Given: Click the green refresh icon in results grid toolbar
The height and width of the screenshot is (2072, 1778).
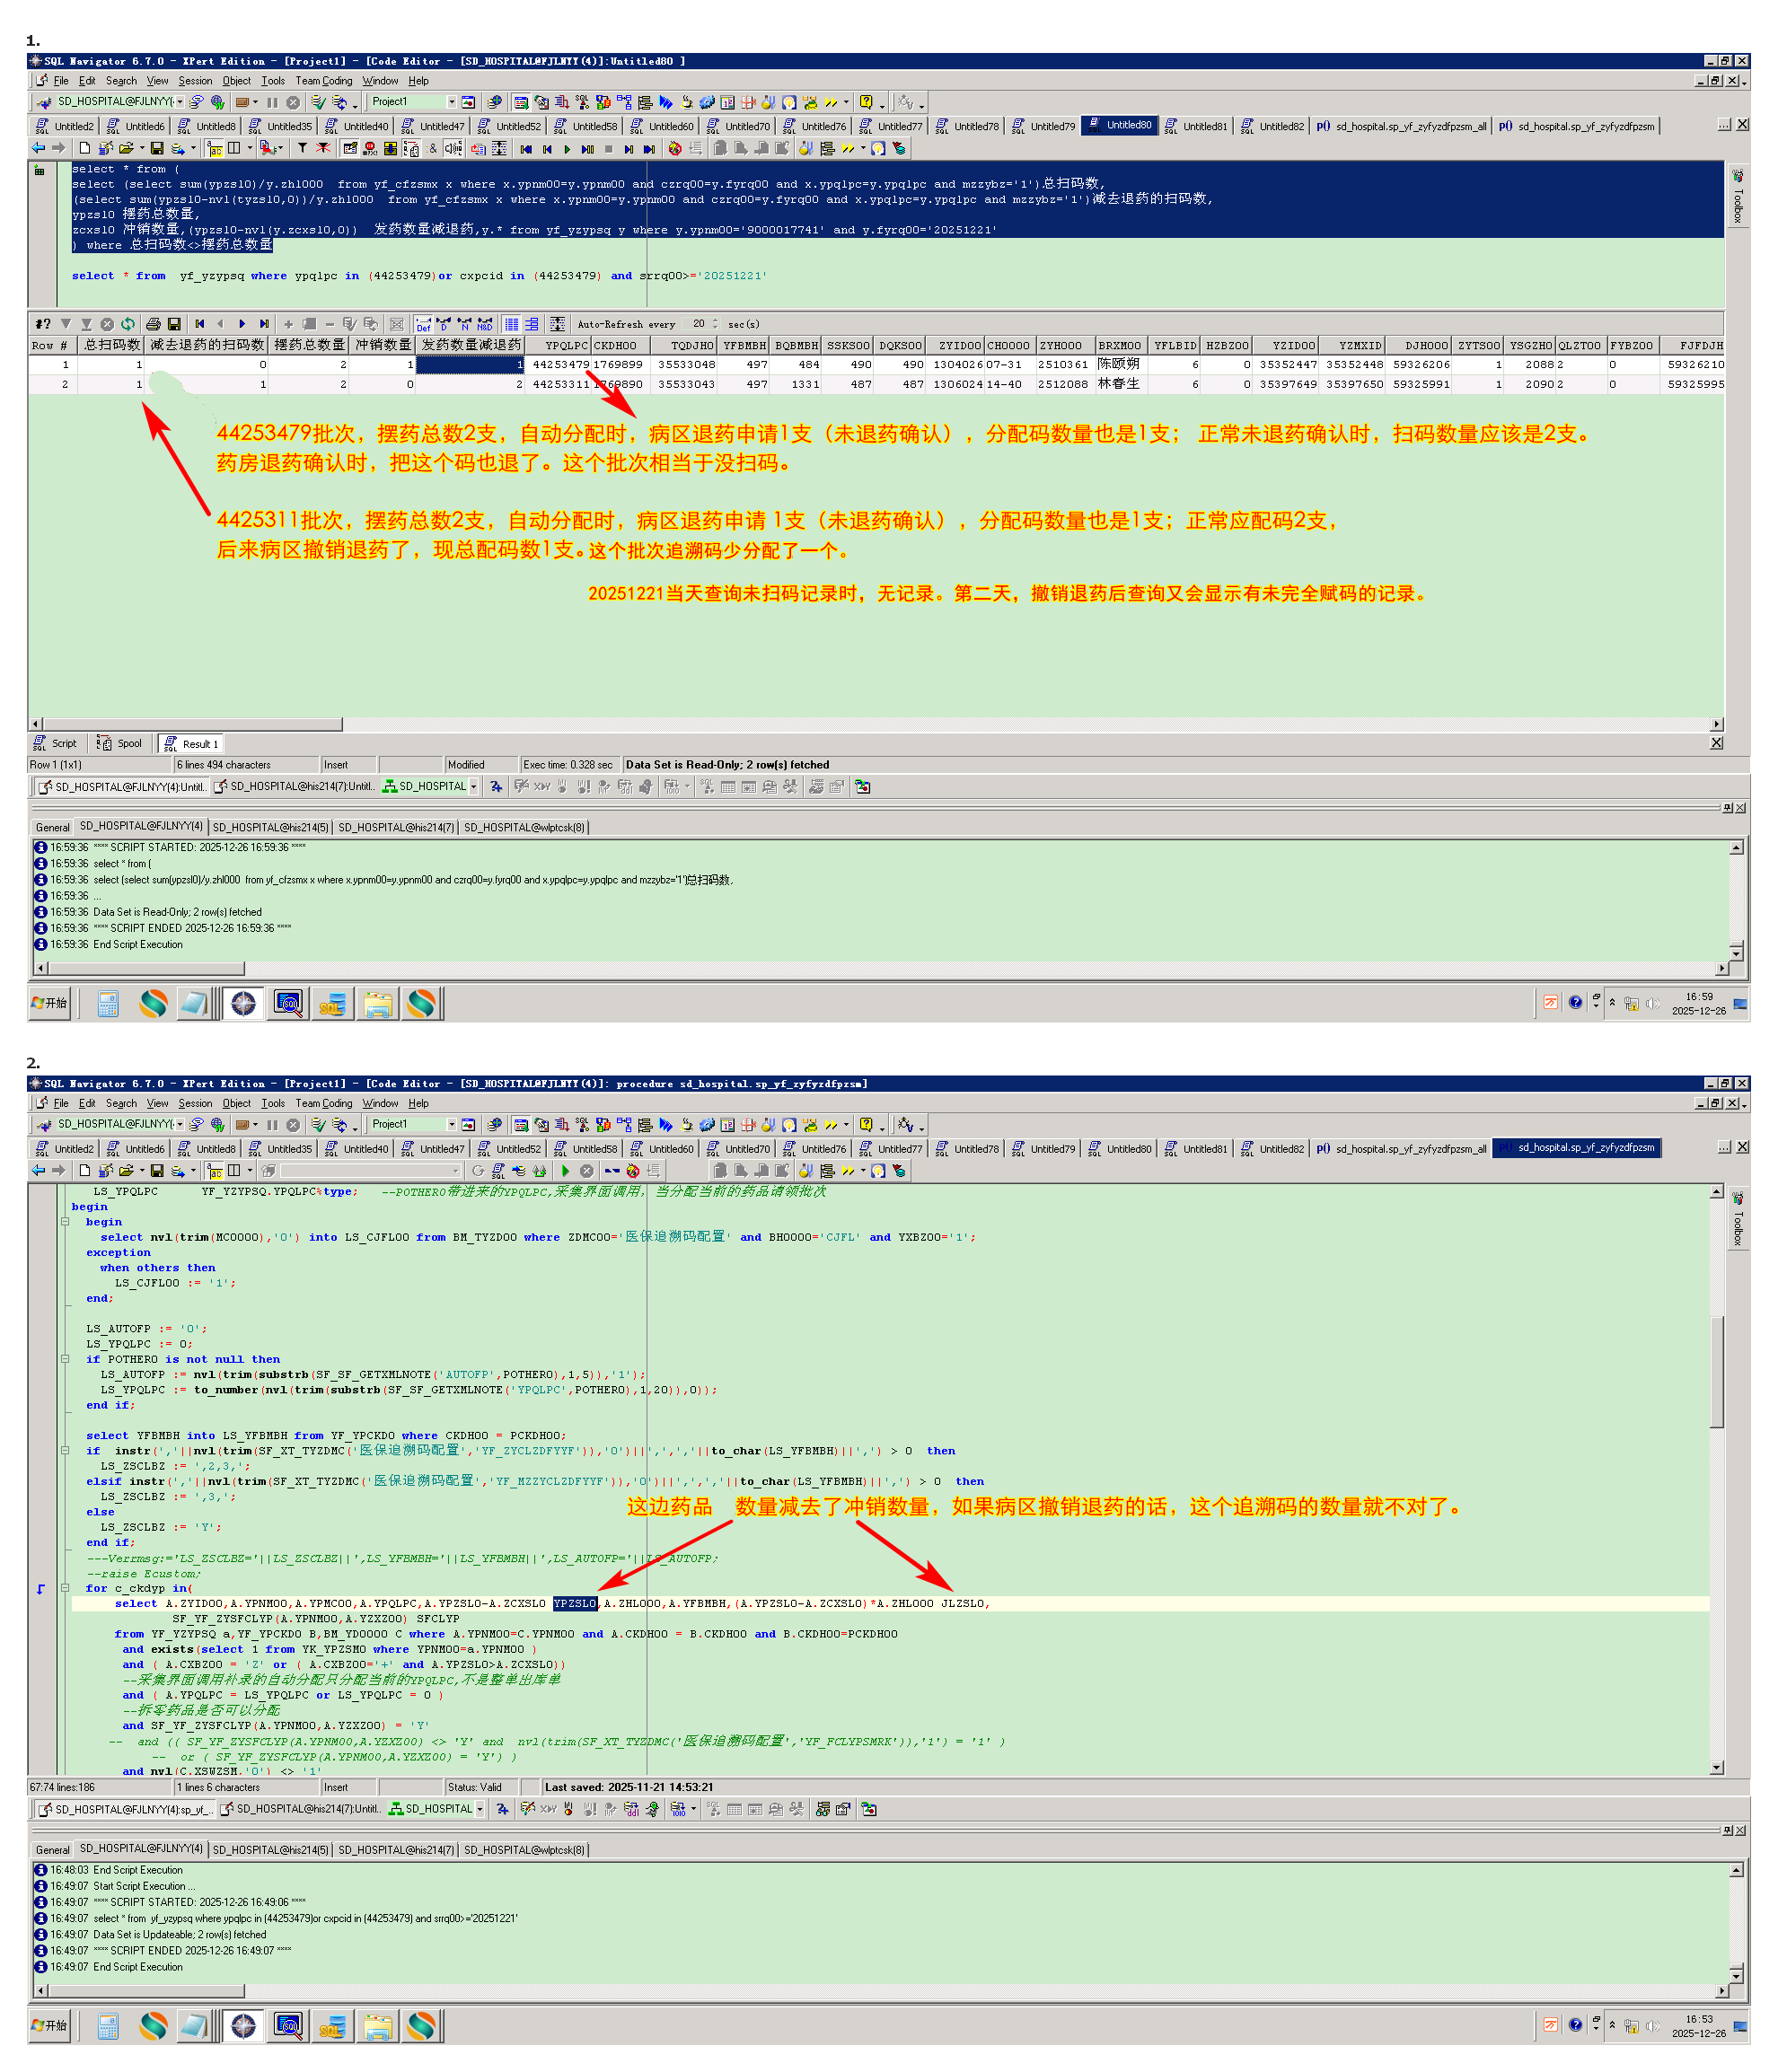Looking at the screenshot, I should click(x=128, y=324).
